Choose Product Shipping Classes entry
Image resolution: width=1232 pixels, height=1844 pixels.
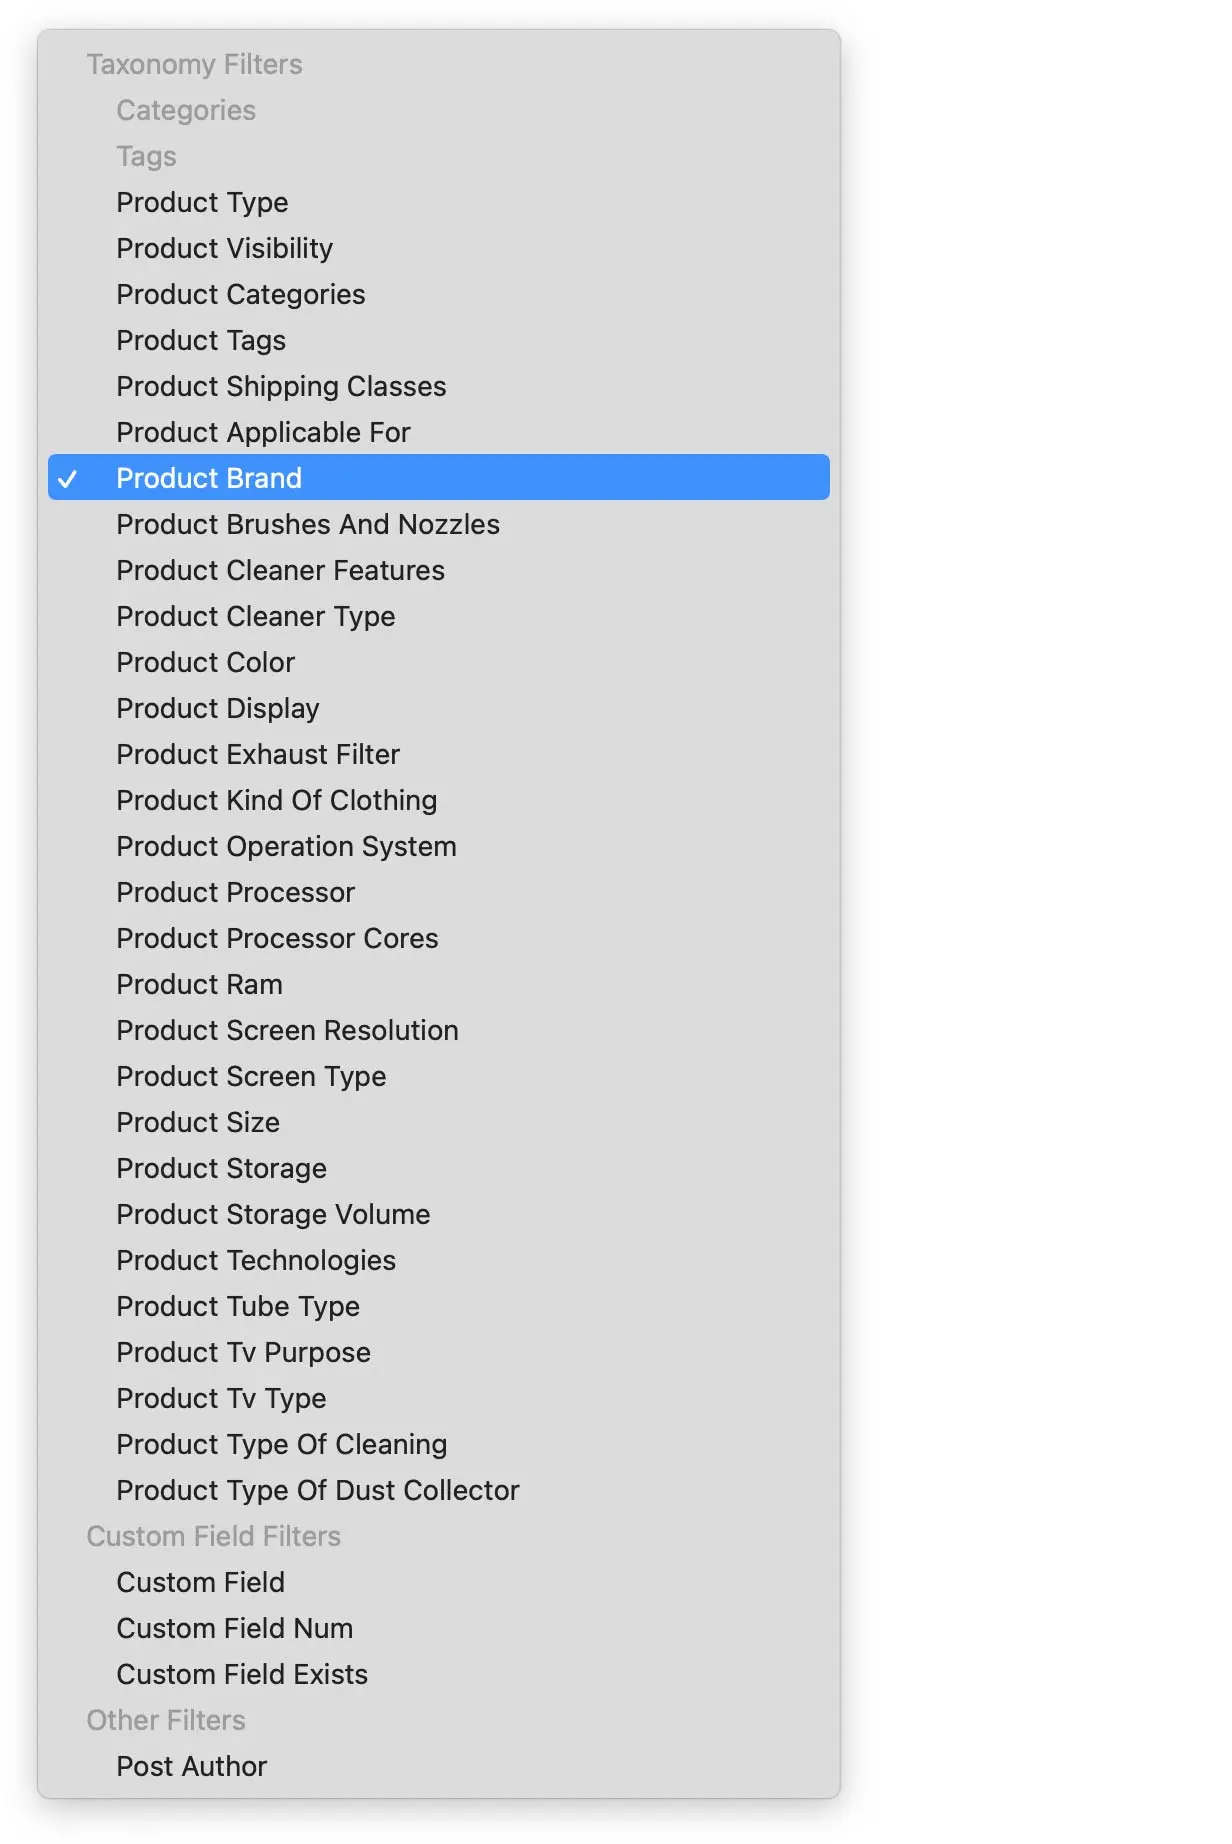pos(281,386)
